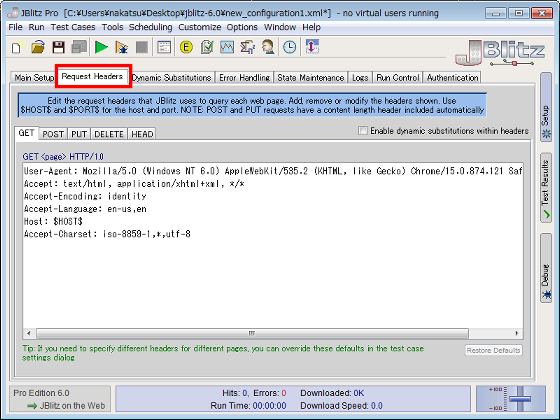Viewport: 560px width, 420px height.
Task: Select the HEAD headers tab
Action: pyautogui.click(x=142, y=134)
